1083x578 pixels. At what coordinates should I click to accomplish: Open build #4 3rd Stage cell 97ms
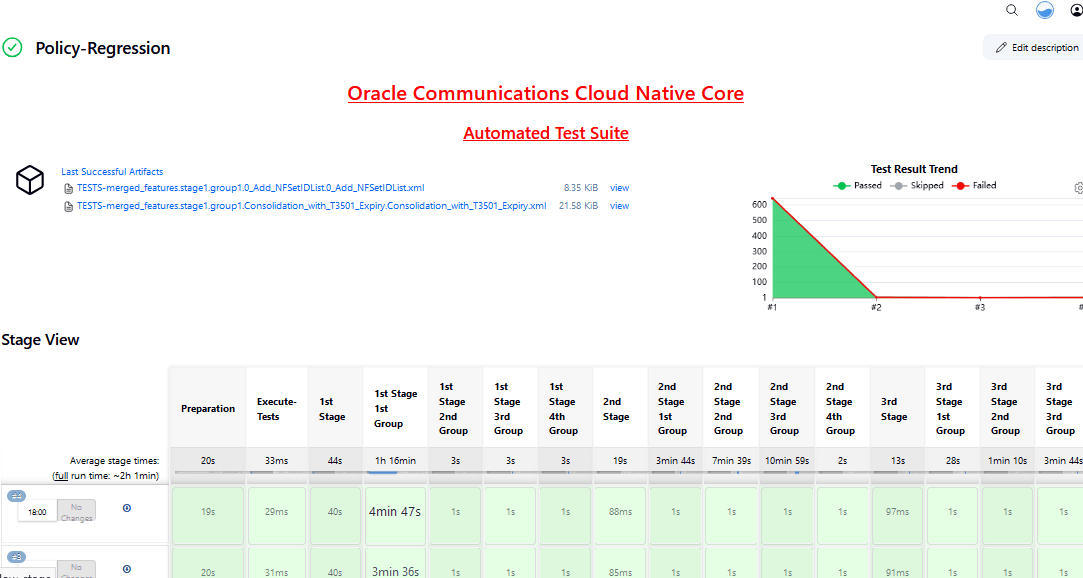(x=897, y=515)
